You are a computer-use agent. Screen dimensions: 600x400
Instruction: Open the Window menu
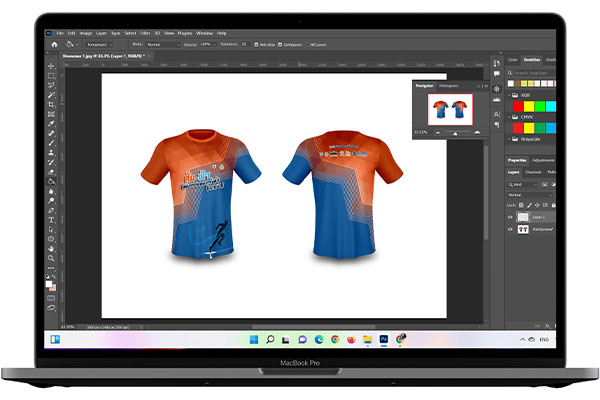[204, 33]
